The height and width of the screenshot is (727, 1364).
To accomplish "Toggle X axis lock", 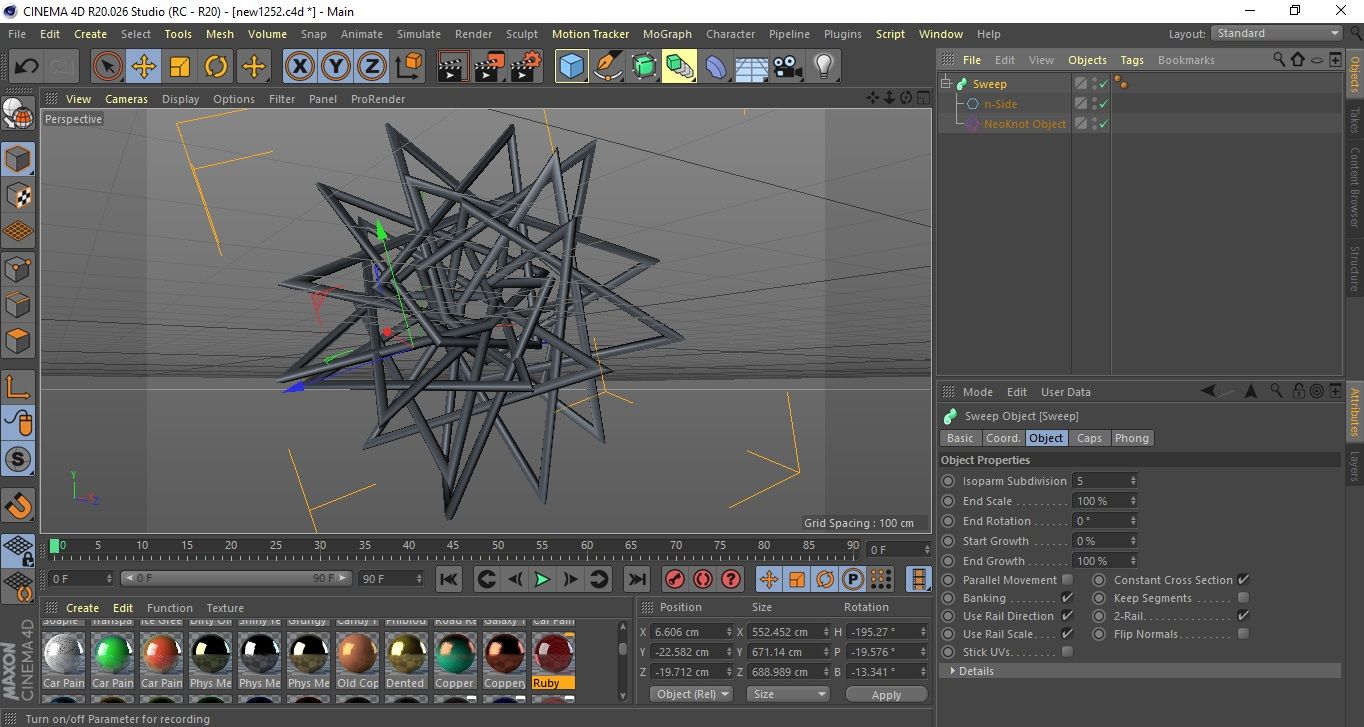I will (x=299, y=67).
